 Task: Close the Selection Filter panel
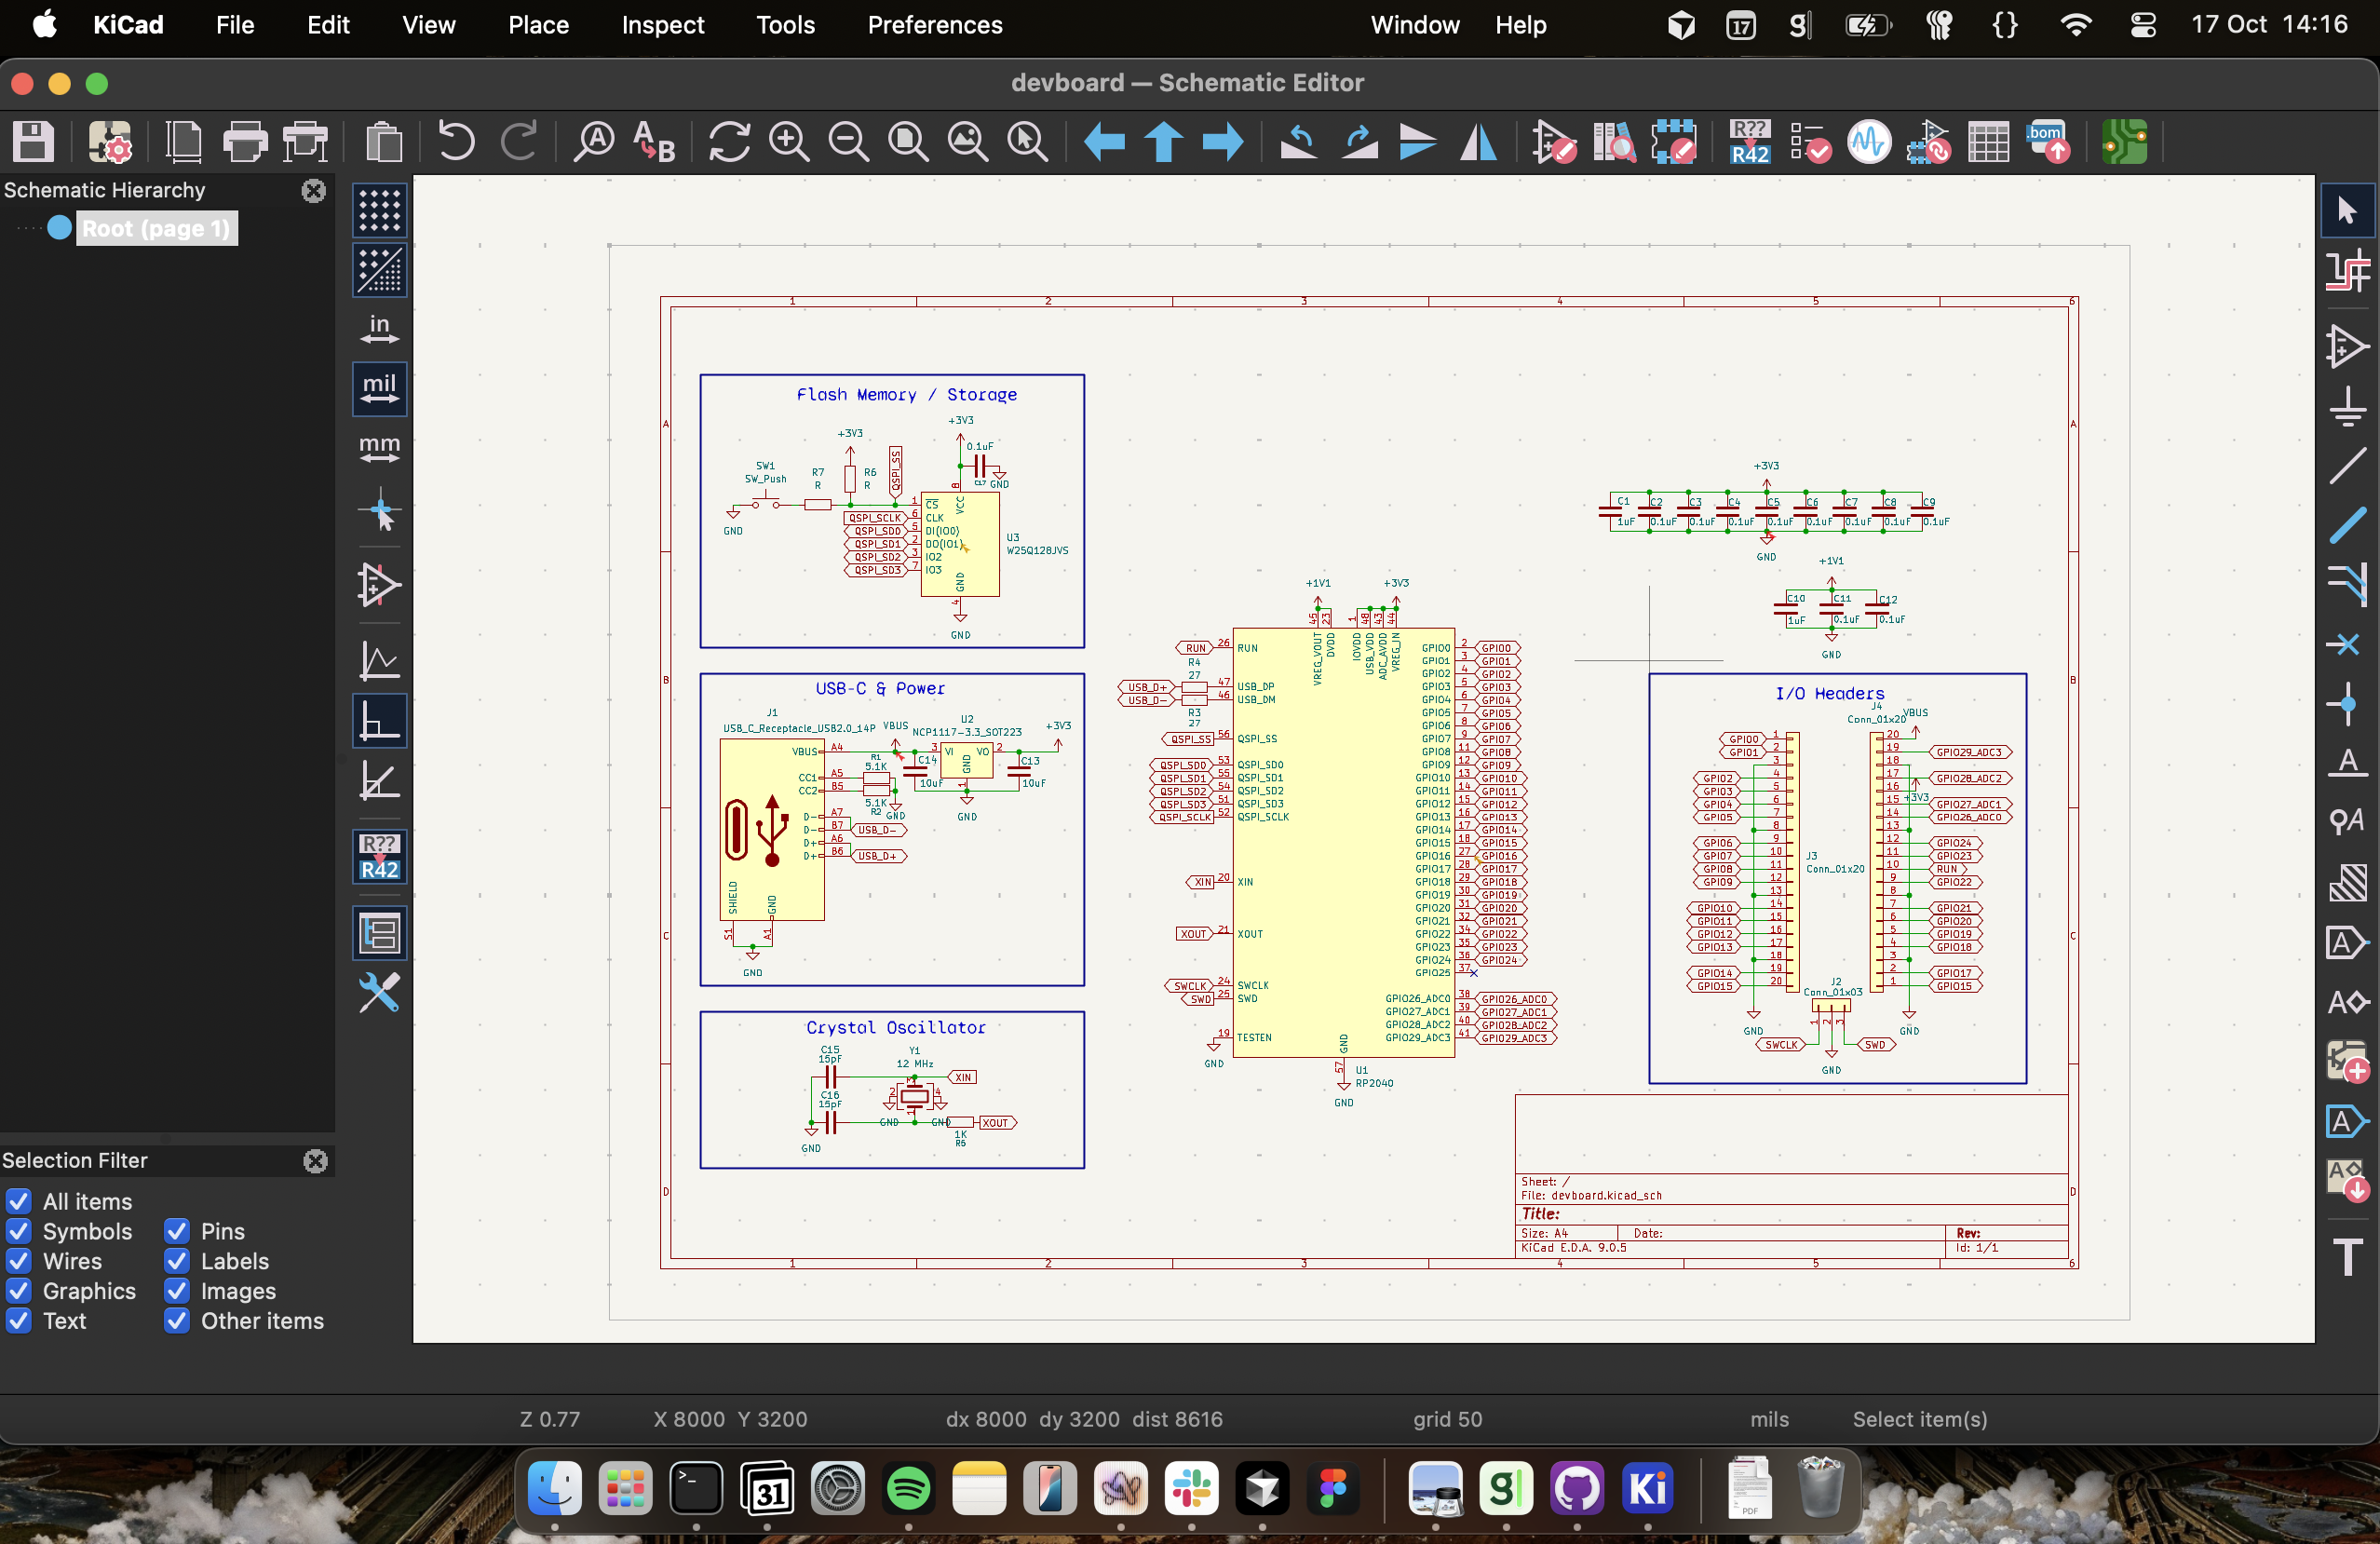315,1160
